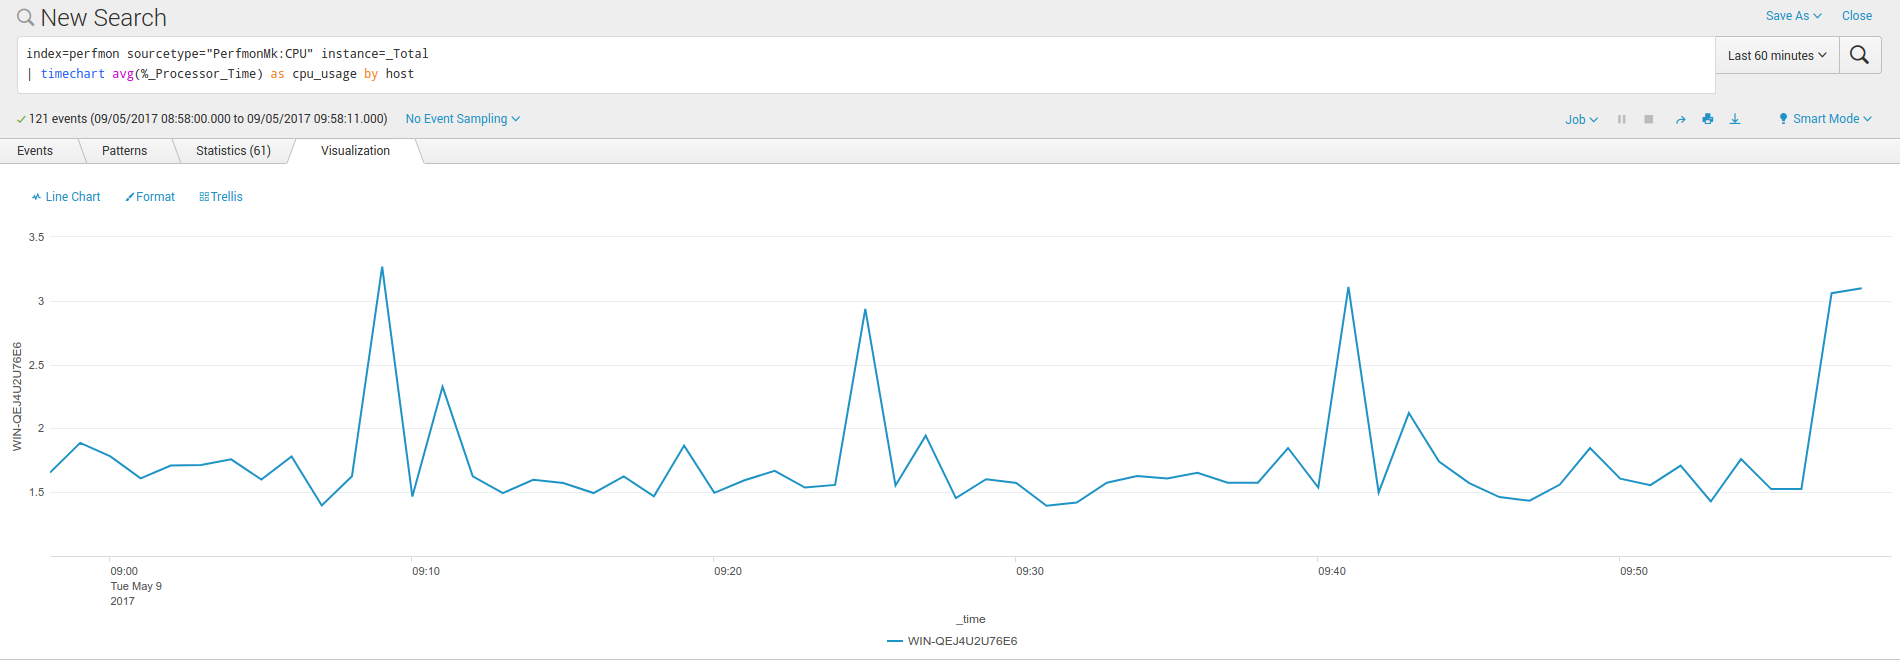
Task: Expand the Smart Mode dropdown
Action: [1825, 119]
